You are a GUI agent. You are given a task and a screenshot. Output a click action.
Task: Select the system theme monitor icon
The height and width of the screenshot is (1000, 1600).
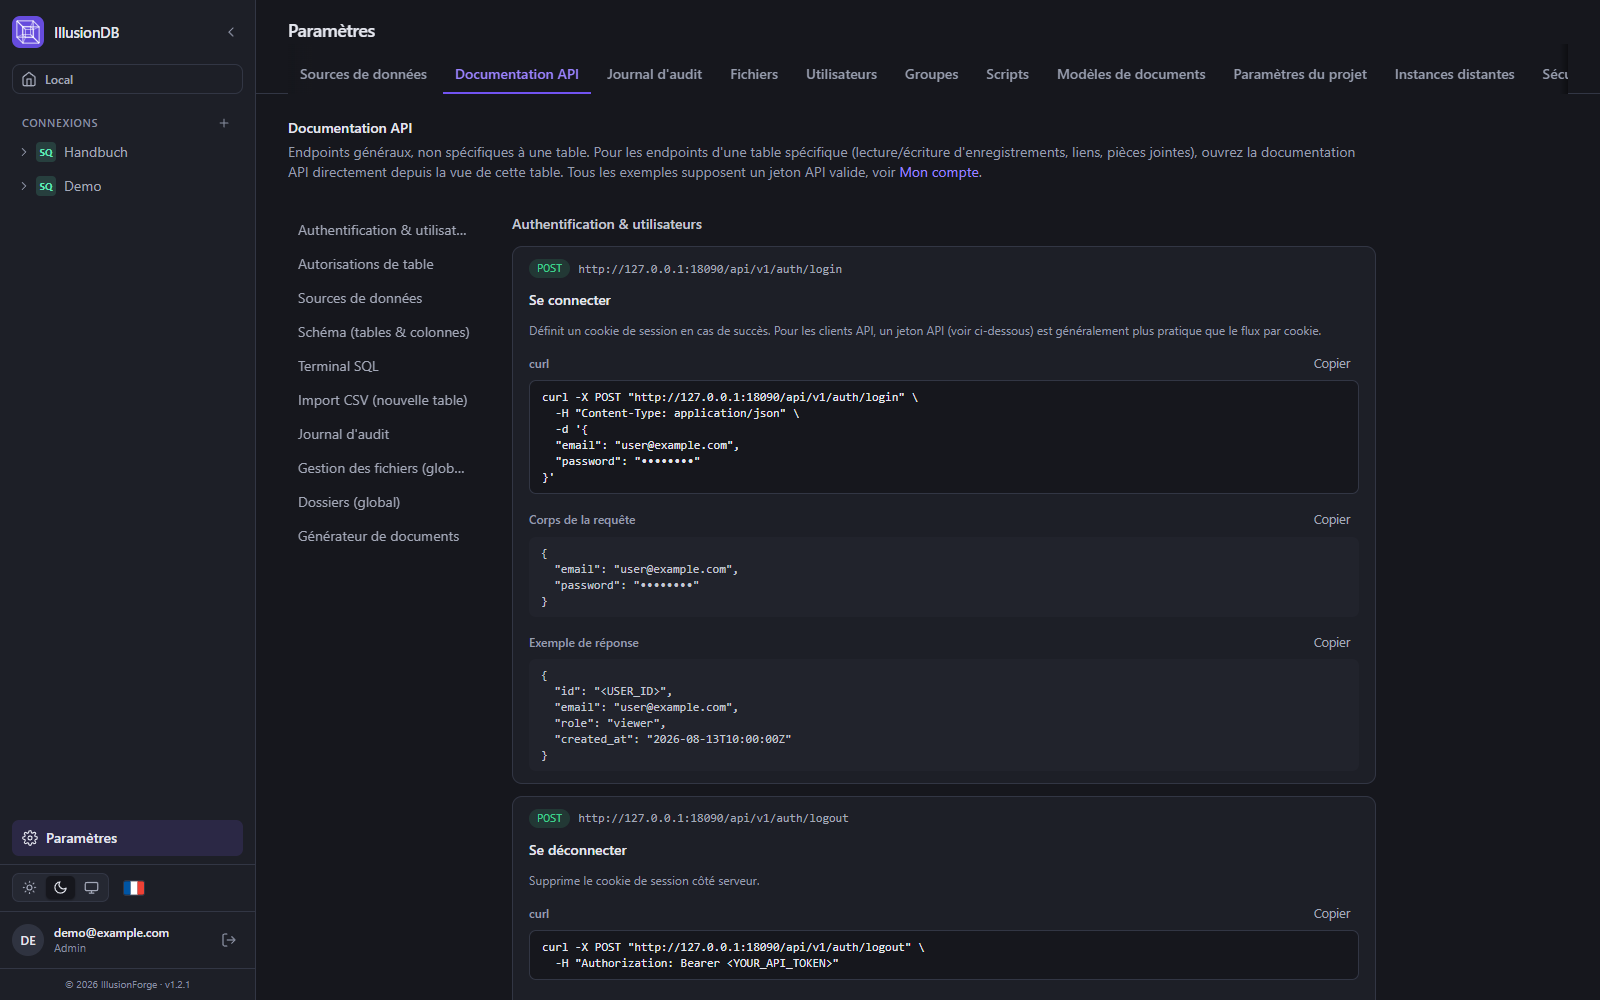[91, 887]
